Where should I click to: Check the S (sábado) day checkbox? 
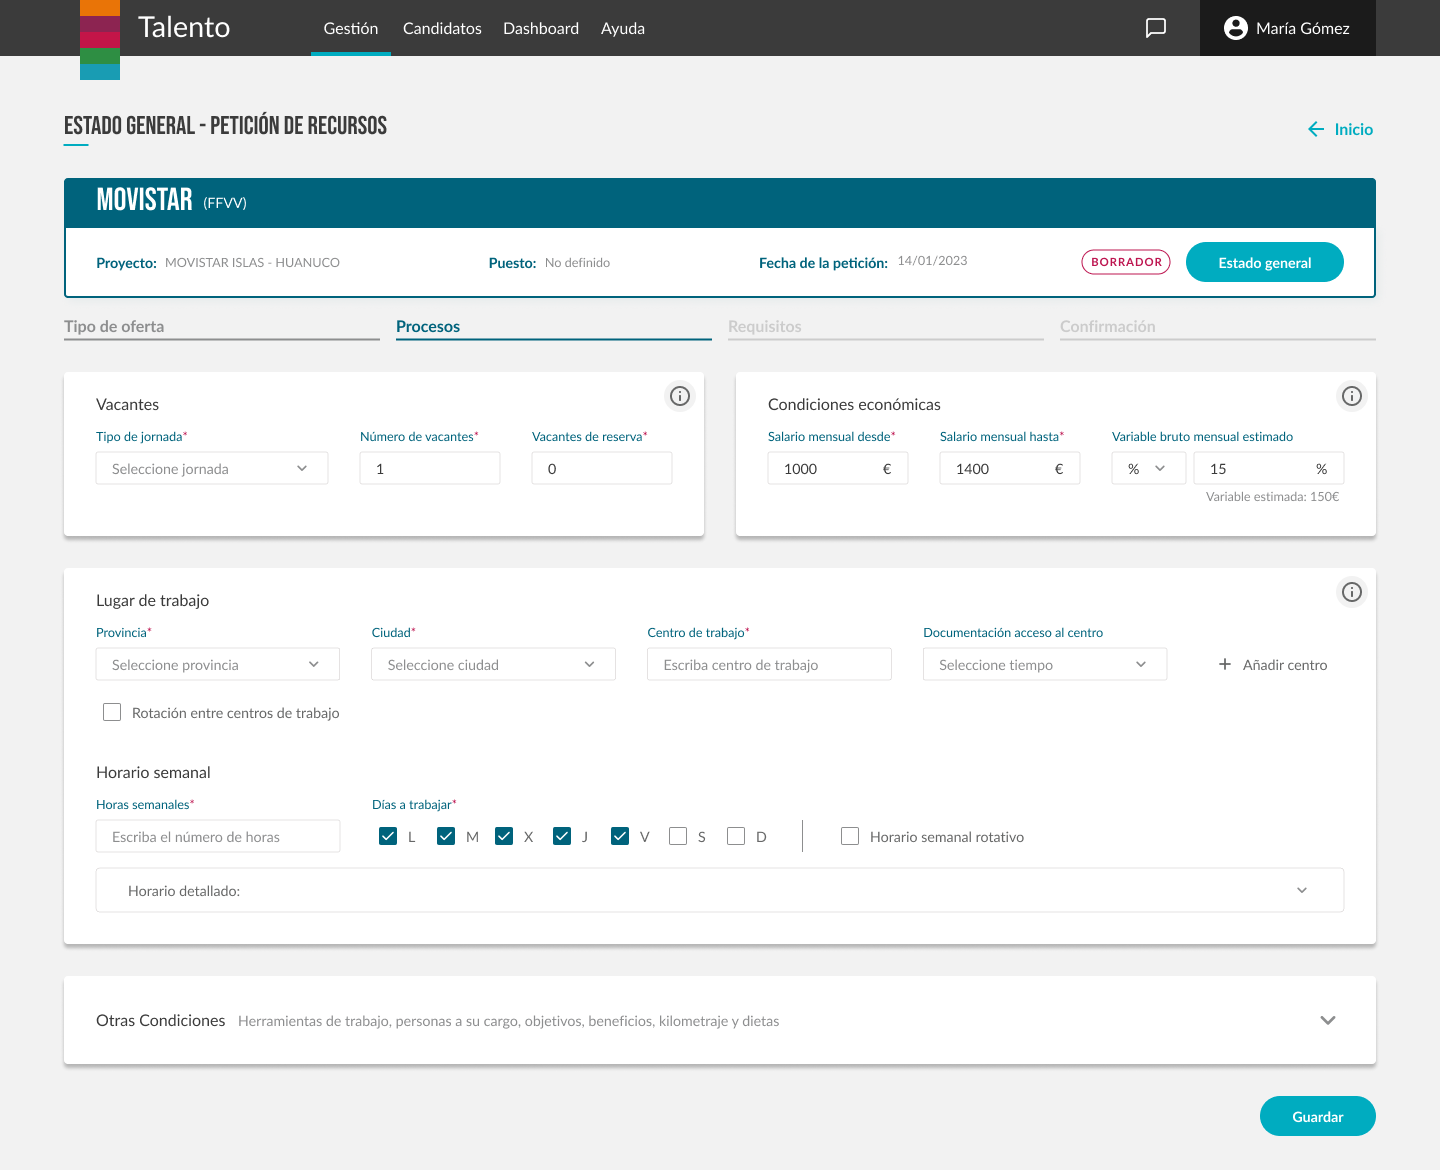click(678, 836)
